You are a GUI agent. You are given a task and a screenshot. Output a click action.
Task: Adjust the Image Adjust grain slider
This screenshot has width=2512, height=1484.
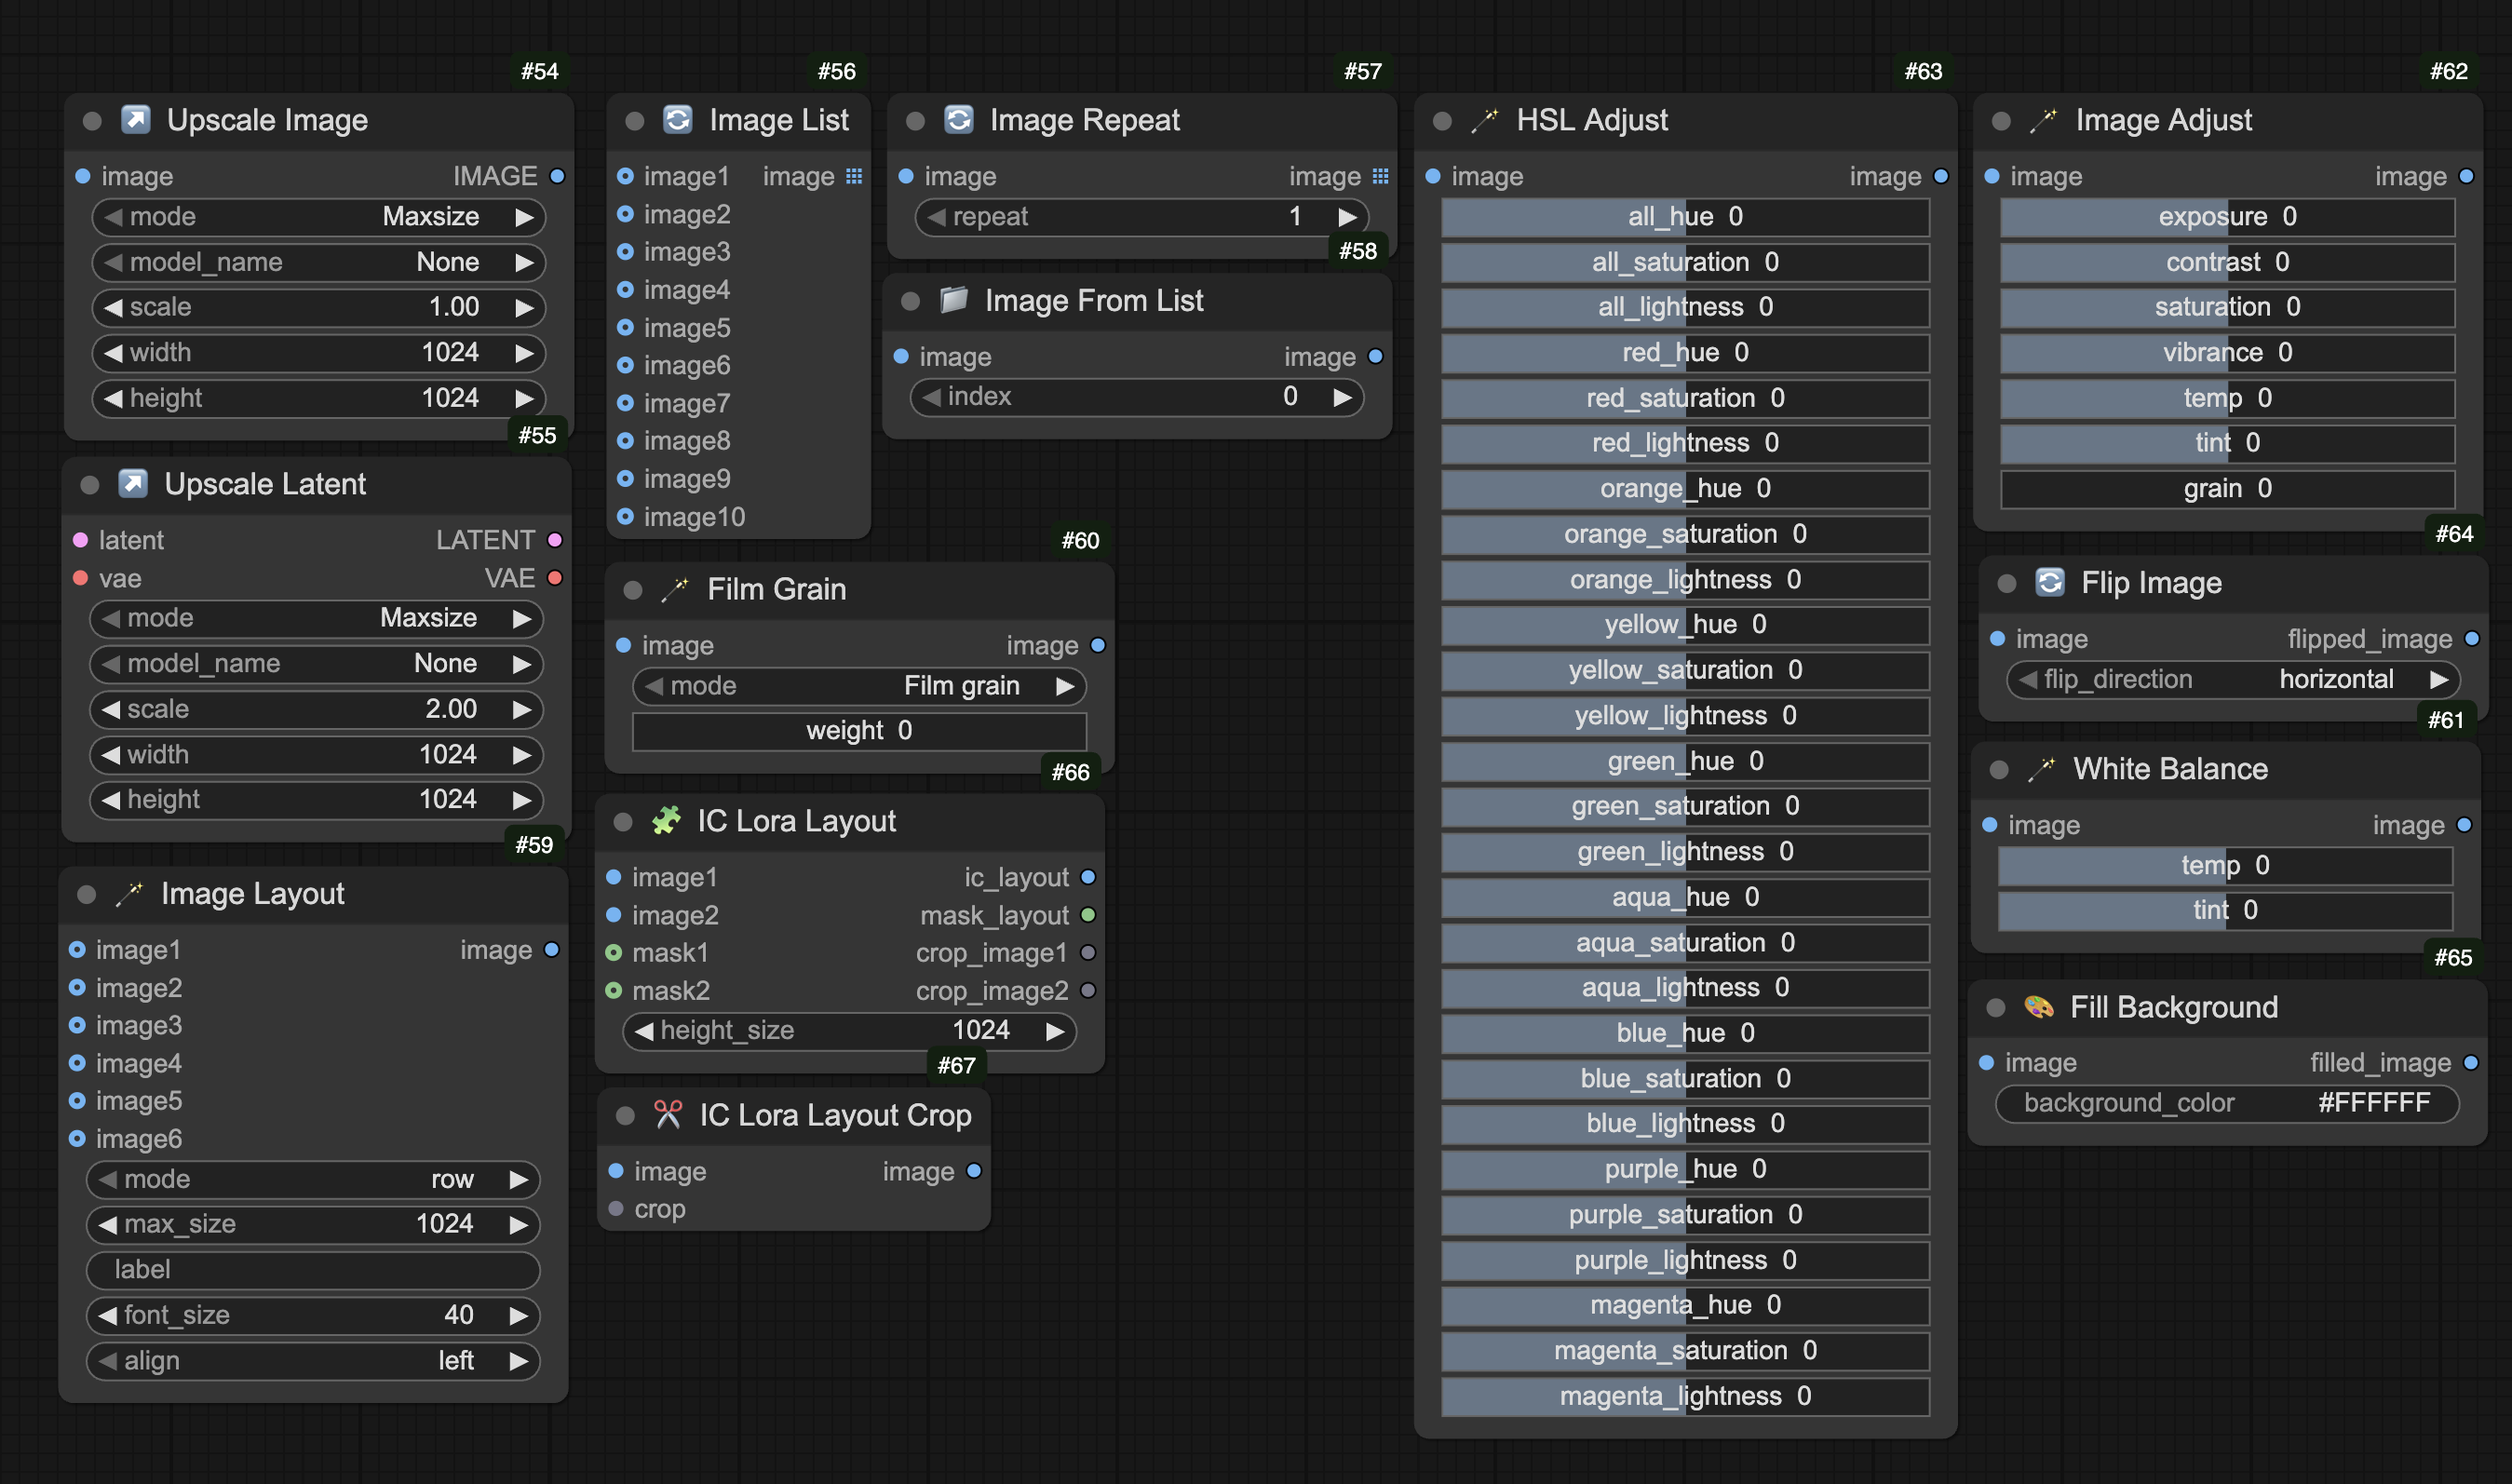click(2227, 489)
